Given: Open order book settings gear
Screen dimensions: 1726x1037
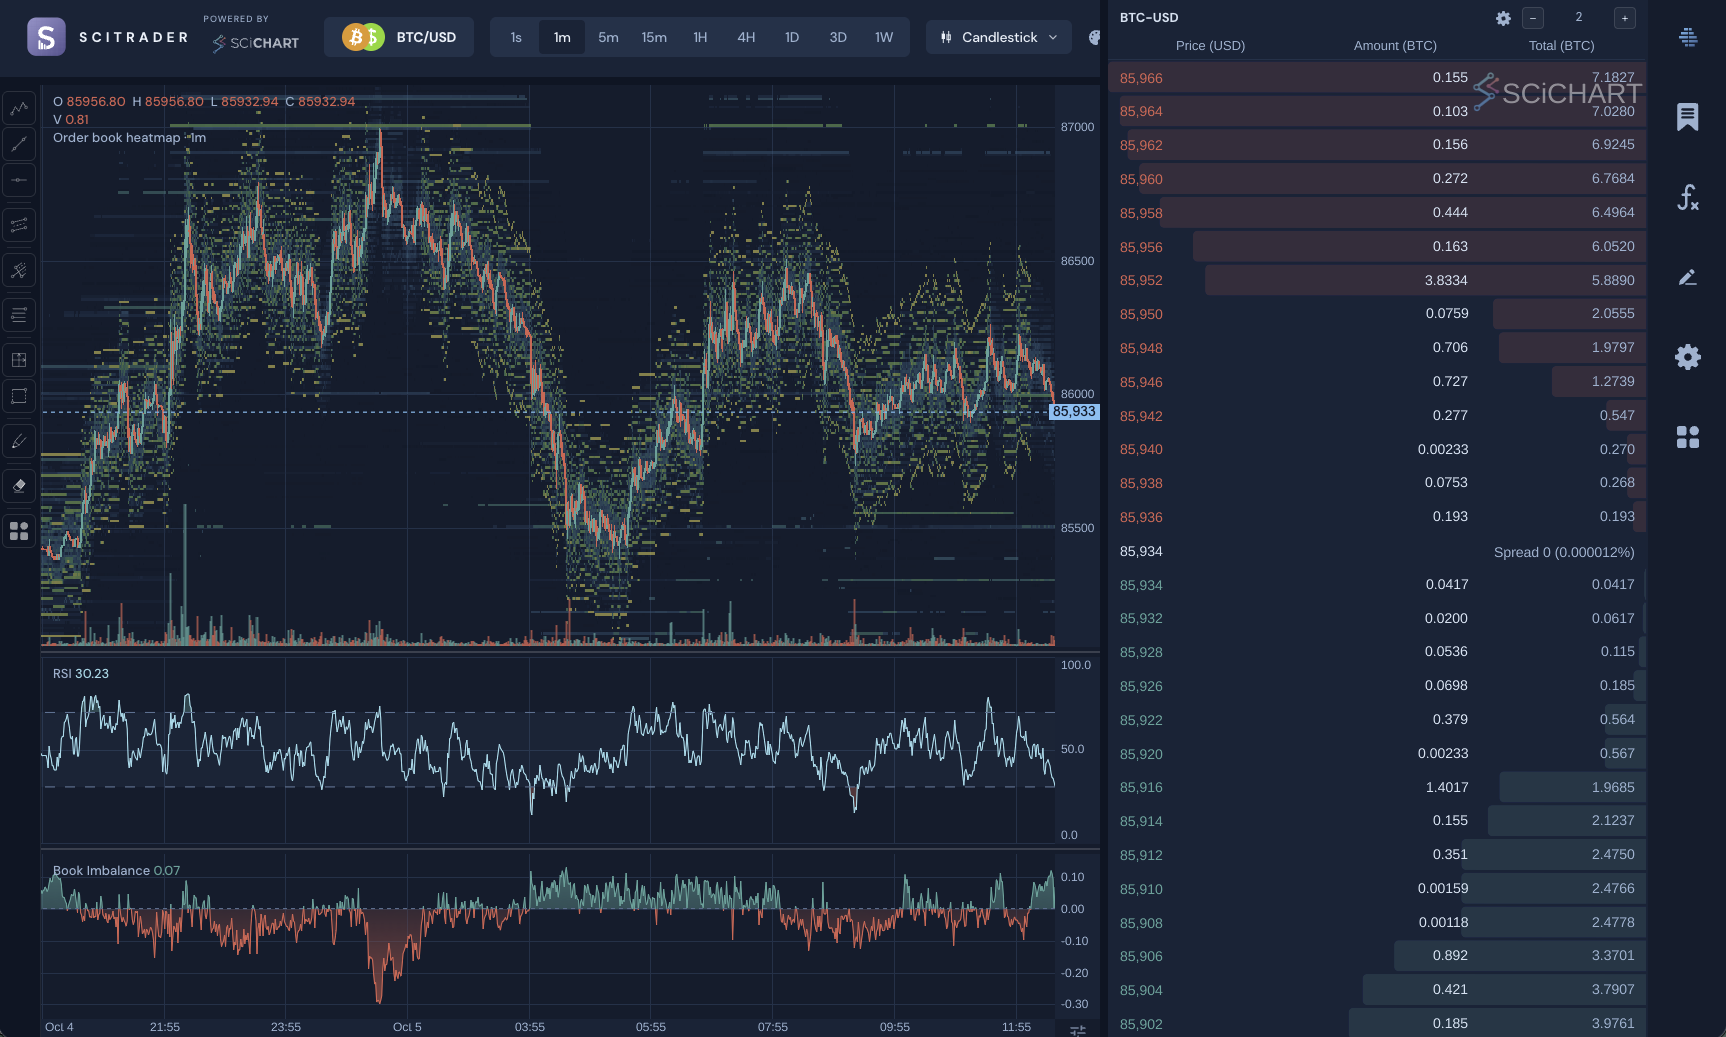Looking at the screenshot, I should [x=1503, y=18].
